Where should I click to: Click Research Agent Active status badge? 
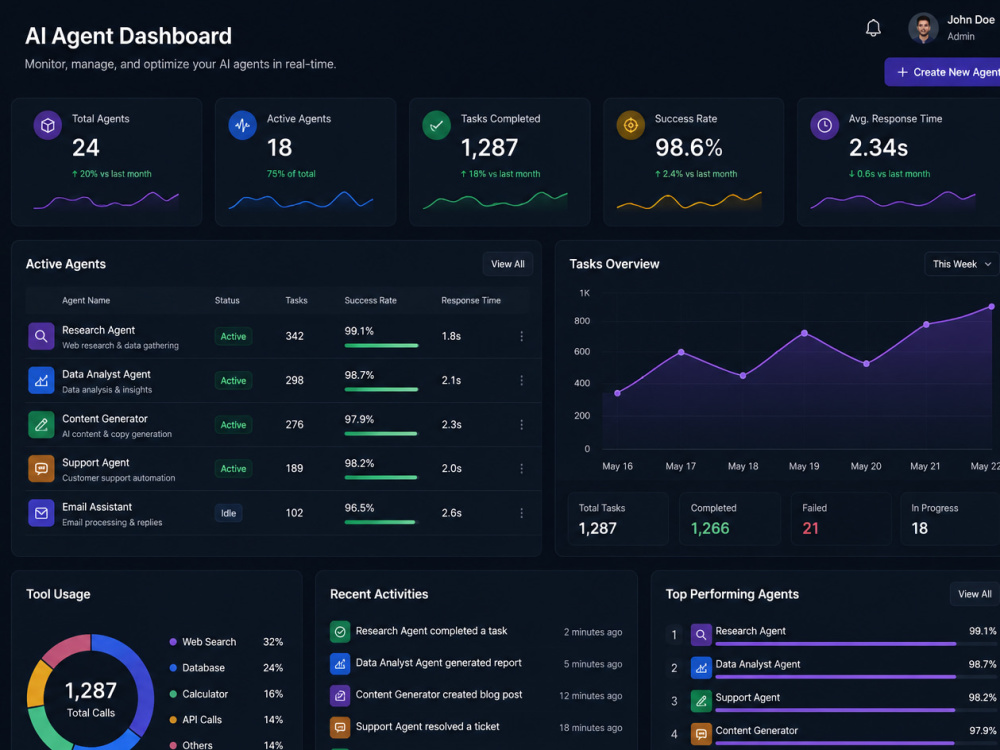tap(233, 336)
